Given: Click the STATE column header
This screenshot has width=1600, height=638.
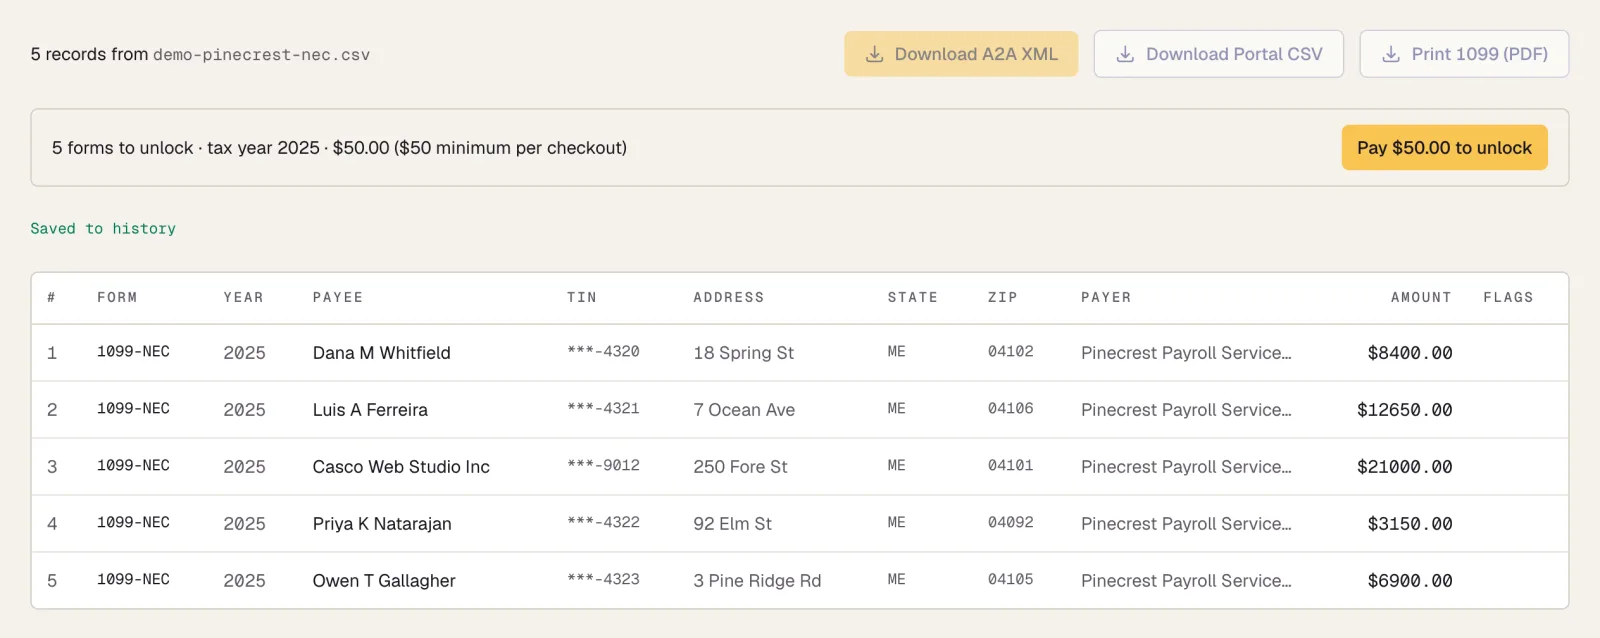Looking at the screenshot, I should (913, 298).
